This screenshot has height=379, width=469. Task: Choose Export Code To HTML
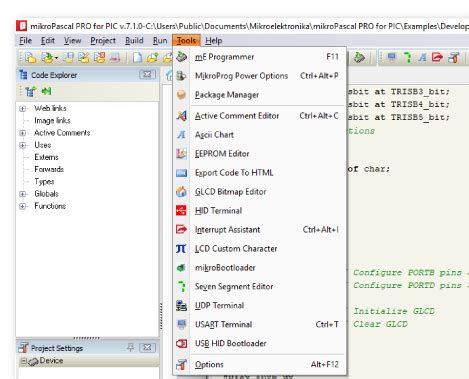click(259, 173)
